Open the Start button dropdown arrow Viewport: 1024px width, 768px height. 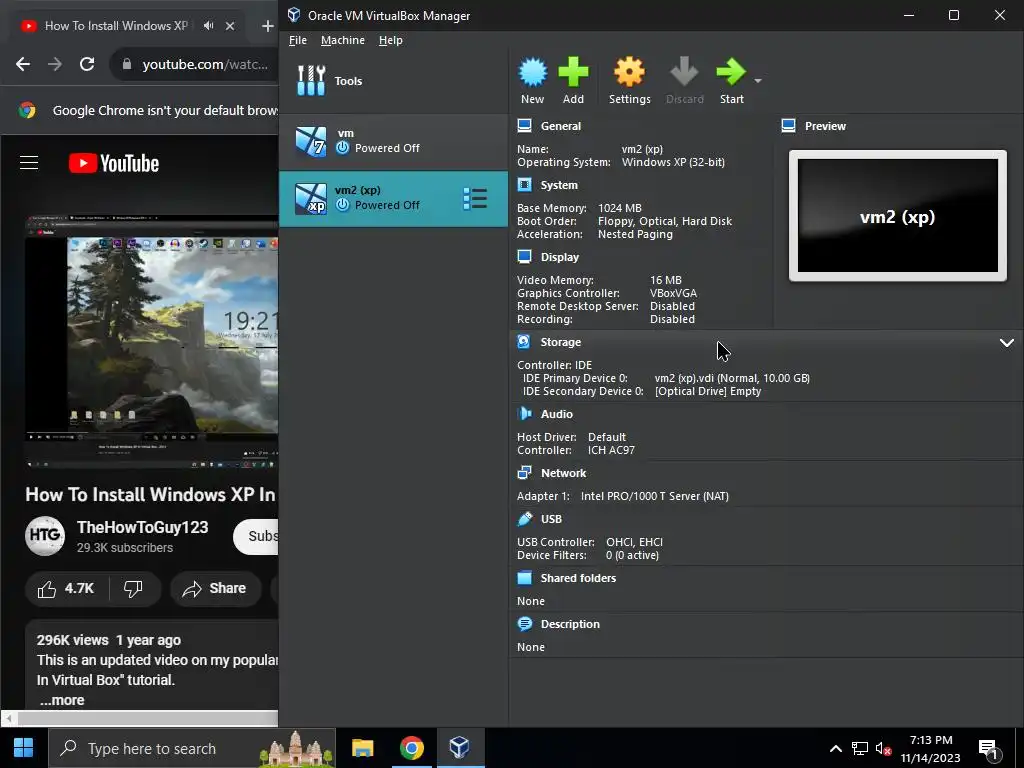pos(758,81)
